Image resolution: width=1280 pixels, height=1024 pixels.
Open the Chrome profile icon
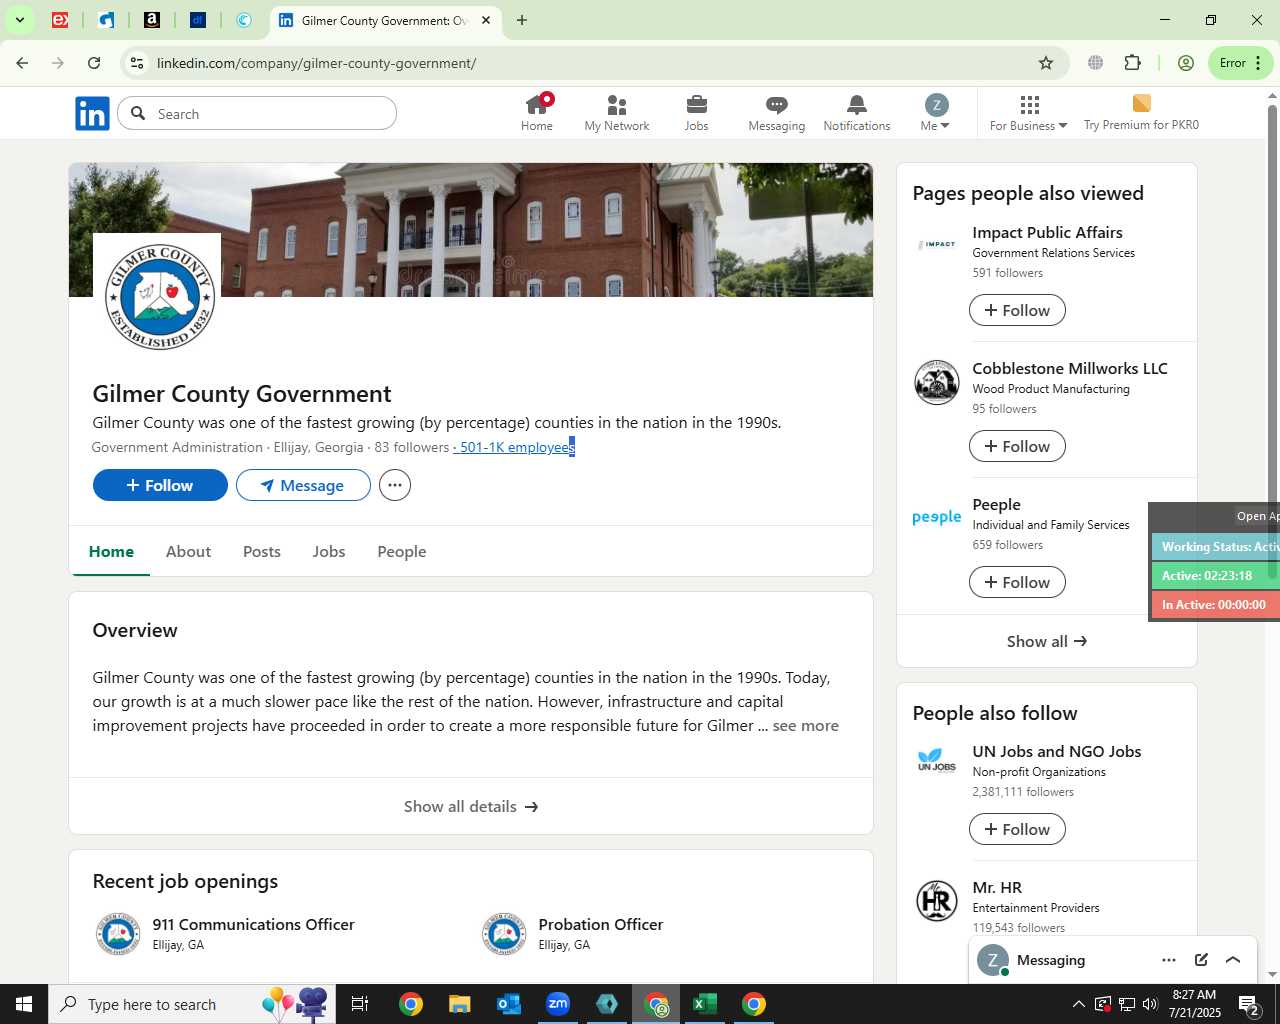point(1186,63)
